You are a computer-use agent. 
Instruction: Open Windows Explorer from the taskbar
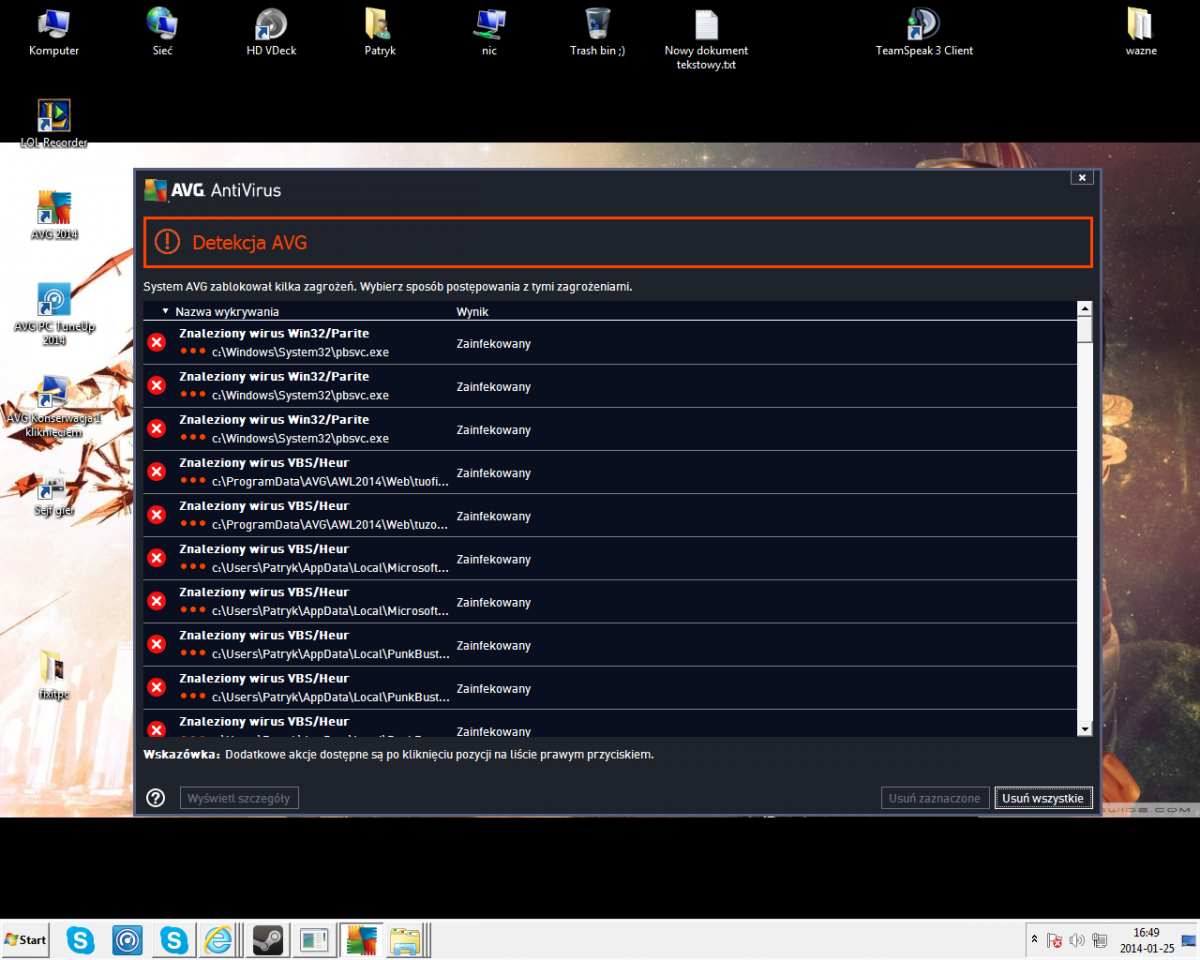(408, 939)
